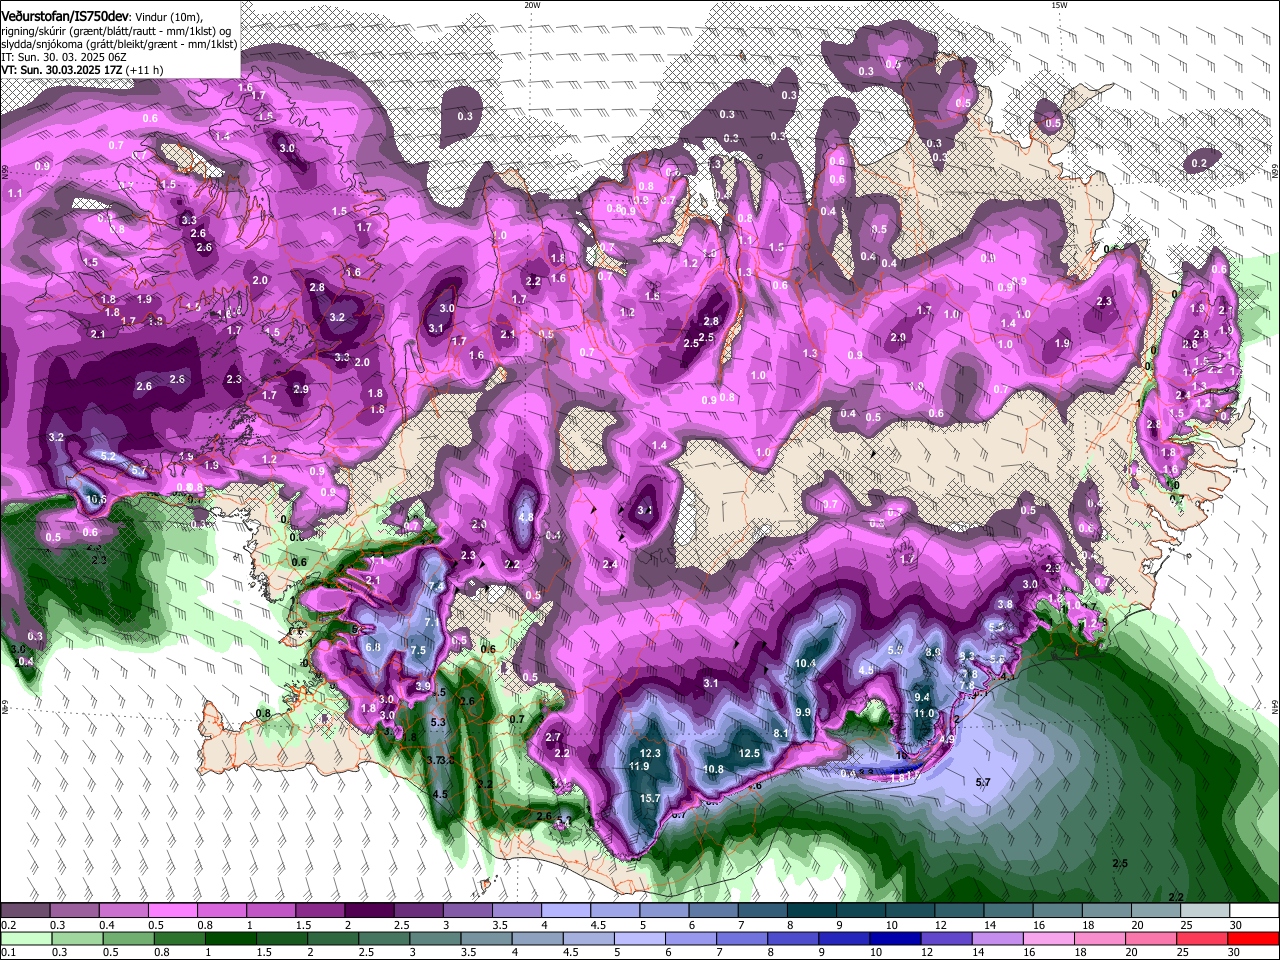Select the VT: Sun. 30.03.2025 17Z line
The image size is (1280, 960).
62,70
